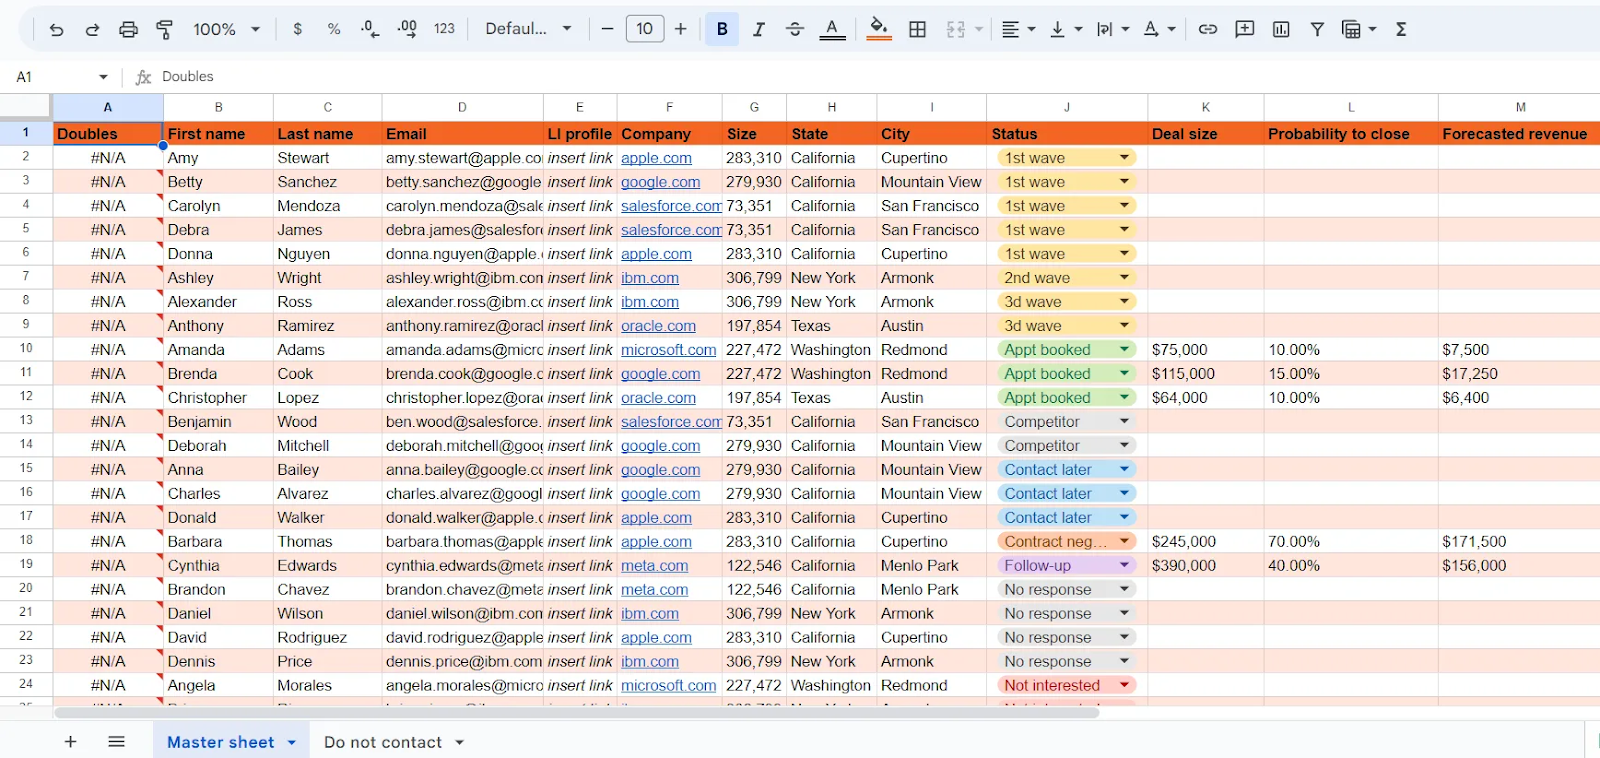Open more number formats (123)
This screenshot has height=758, width=1600.
(x=445, y=29)
